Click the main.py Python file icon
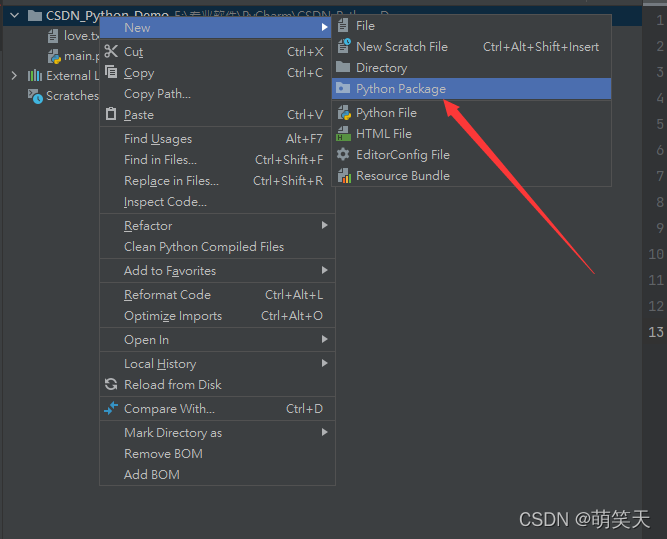The width and height of the screenshot is (667, 539). tap(54, 56)
